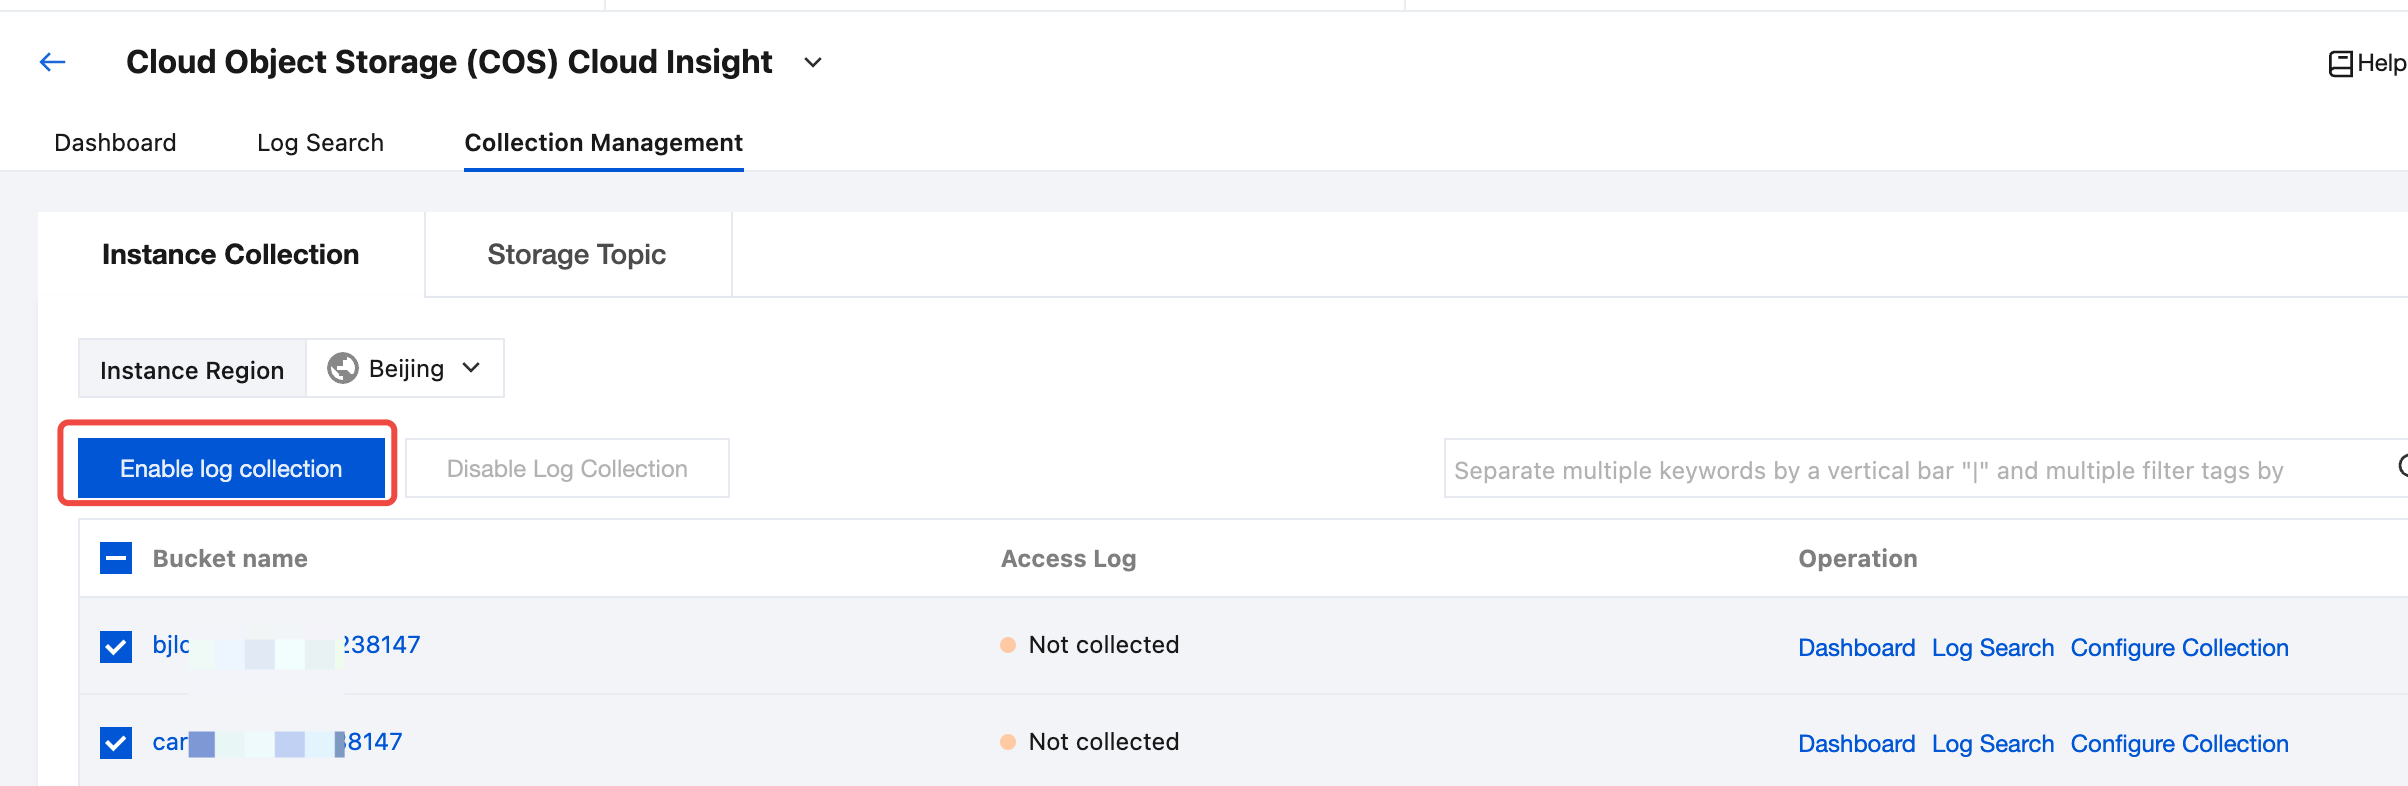The width and height of the screenshot is (2408, 786).
Task: Click the back arrow icon
Action: click(x=52, y=62)
